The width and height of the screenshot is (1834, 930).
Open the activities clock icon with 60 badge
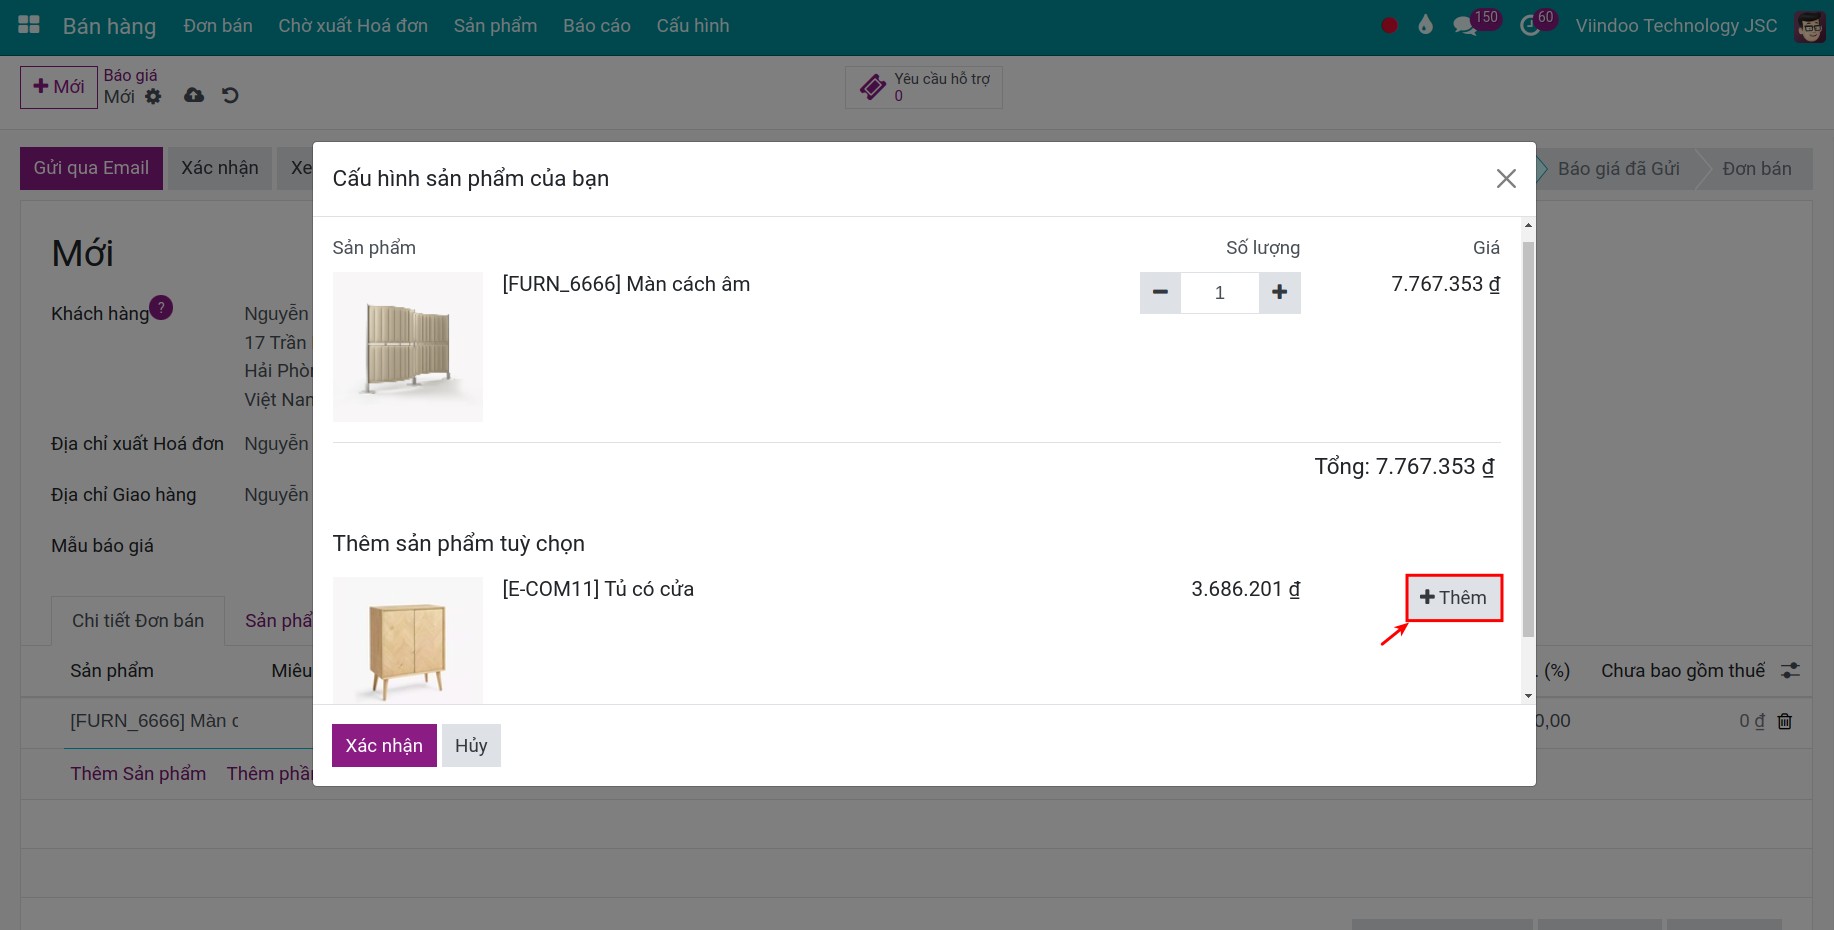(1530, 26)
